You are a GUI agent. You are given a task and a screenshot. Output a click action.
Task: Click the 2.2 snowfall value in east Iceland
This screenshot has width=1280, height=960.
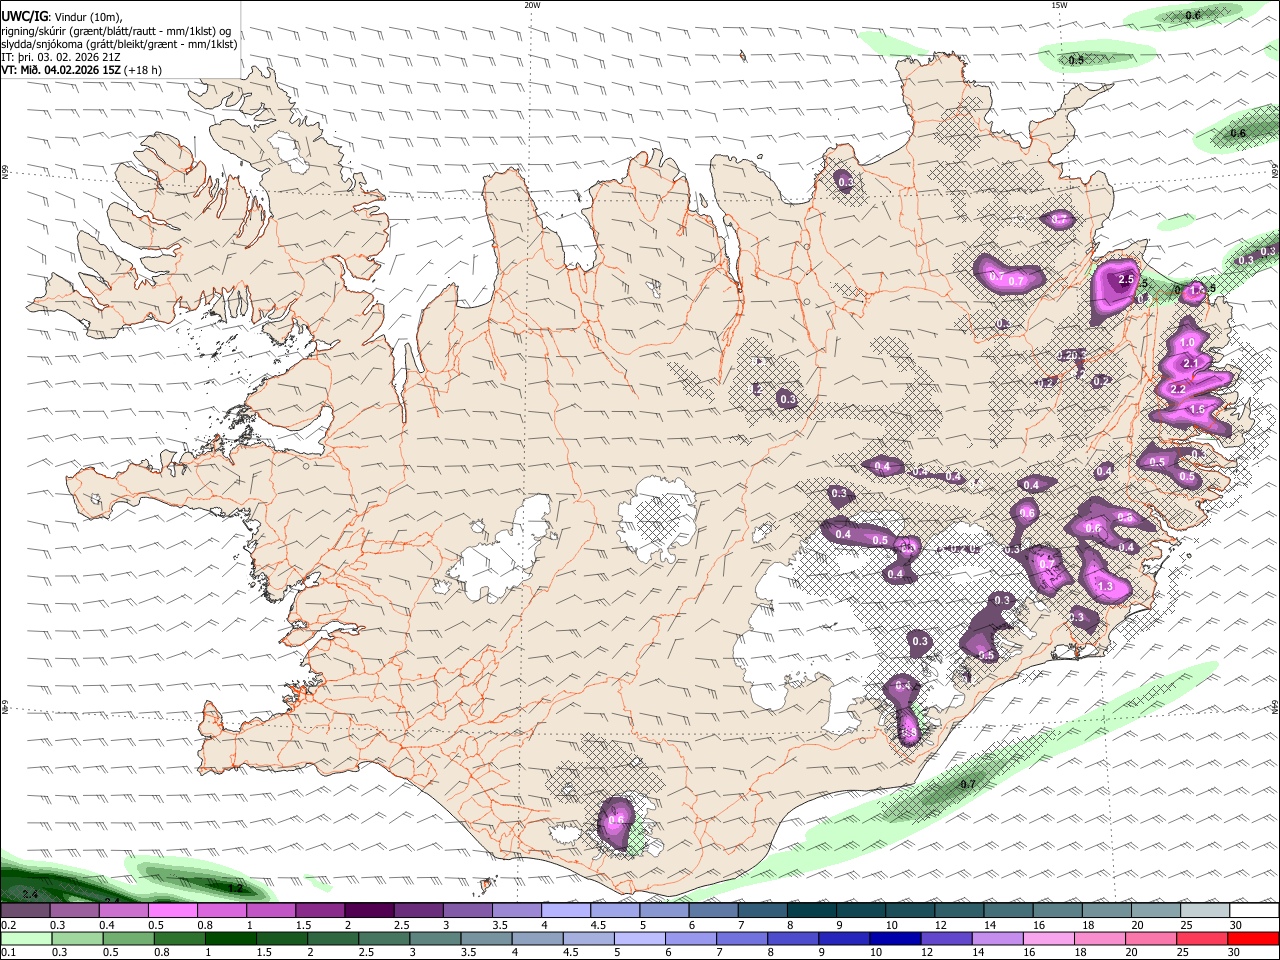(x=1178, y=389)
